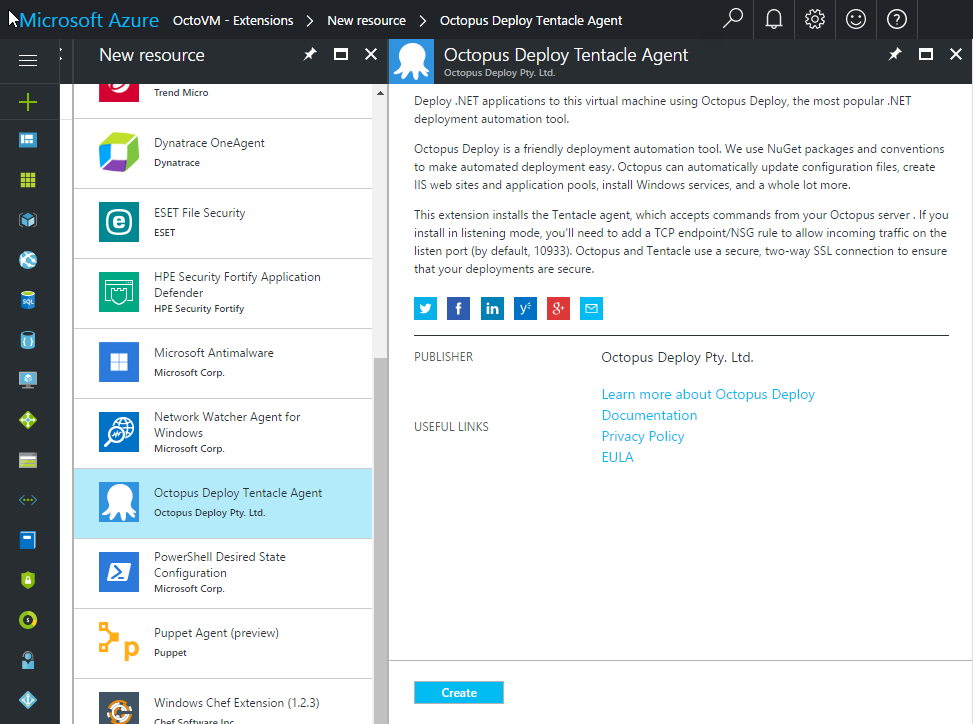Open the Privacy Policy link

(x=643, y=436)
